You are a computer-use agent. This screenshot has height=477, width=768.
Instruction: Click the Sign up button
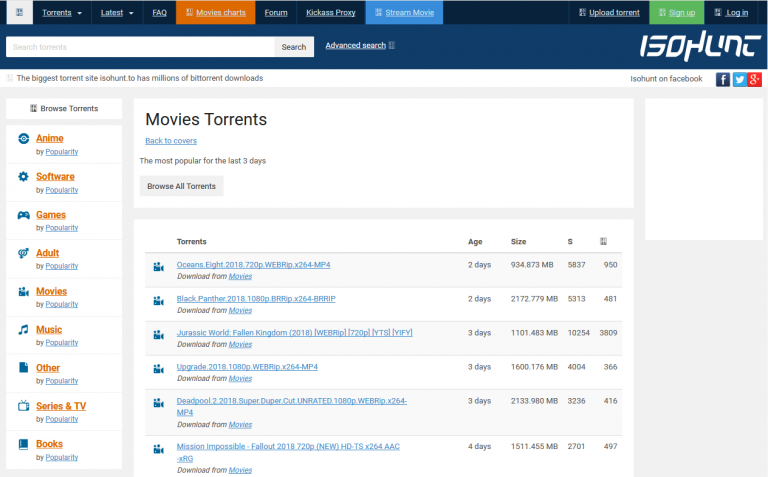[676, 12]
